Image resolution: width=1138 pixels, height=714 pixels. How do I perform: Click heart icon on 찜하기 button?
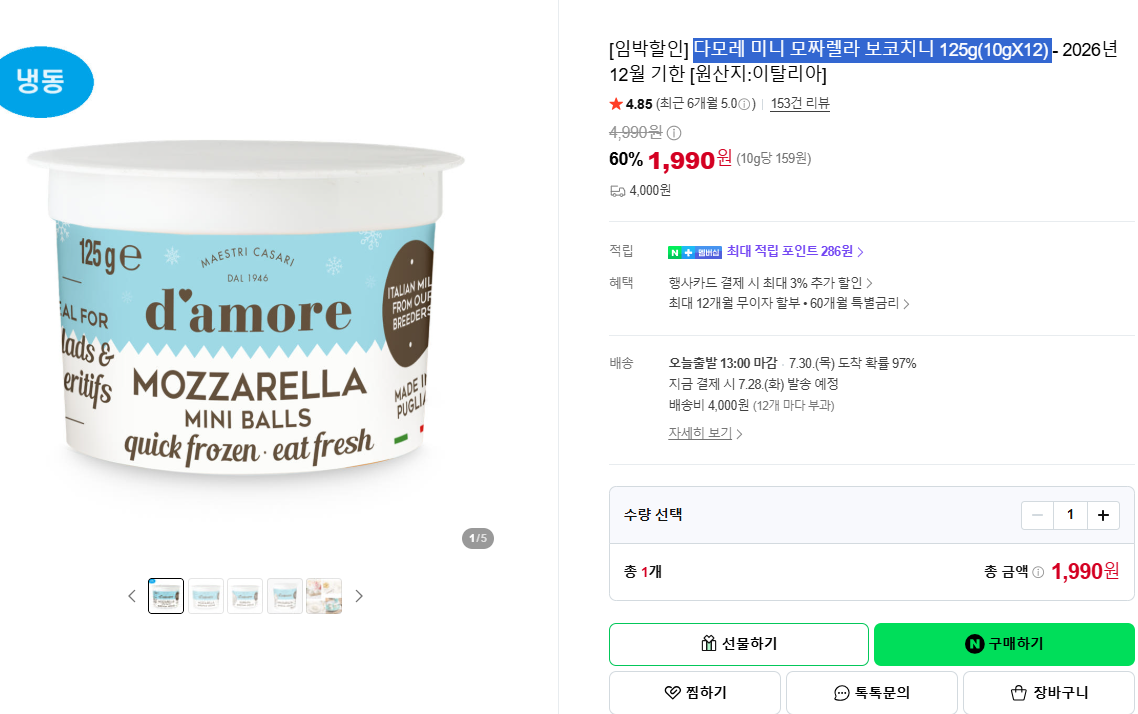pos(673,693)
